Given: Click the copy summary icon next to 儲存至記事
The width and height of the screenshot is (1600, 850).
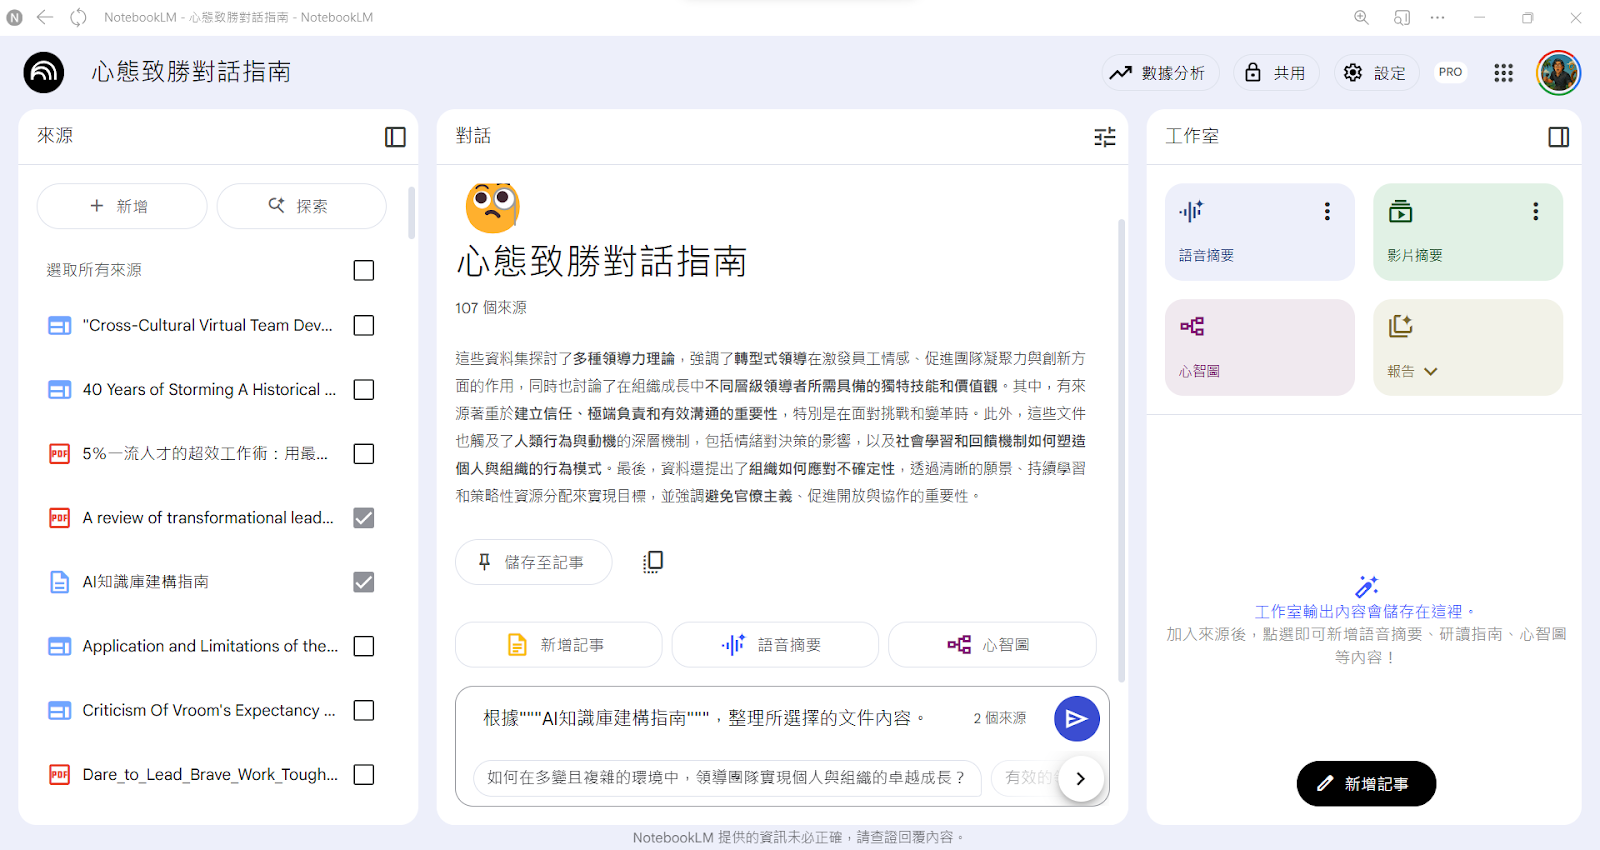Looking at the screenshot, I should tap(653, 562).
